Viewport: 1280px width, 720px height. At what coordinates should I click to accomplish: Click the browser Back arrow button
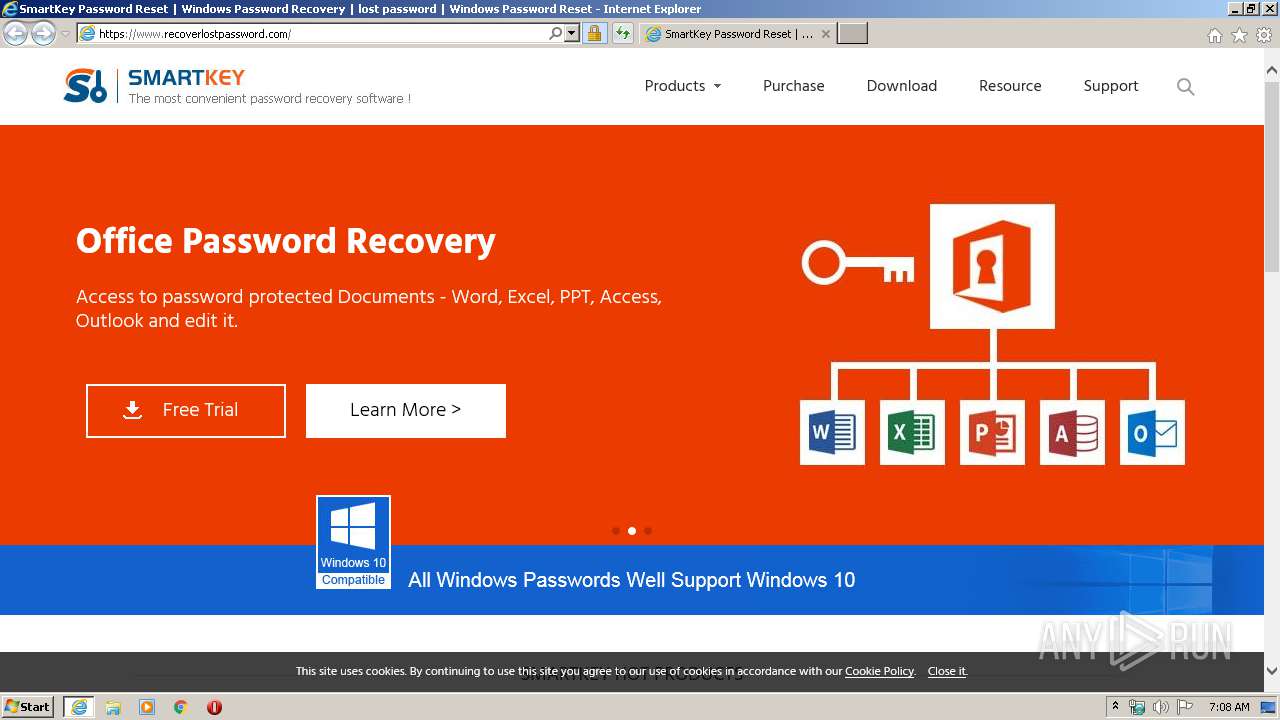coord(16,34)
